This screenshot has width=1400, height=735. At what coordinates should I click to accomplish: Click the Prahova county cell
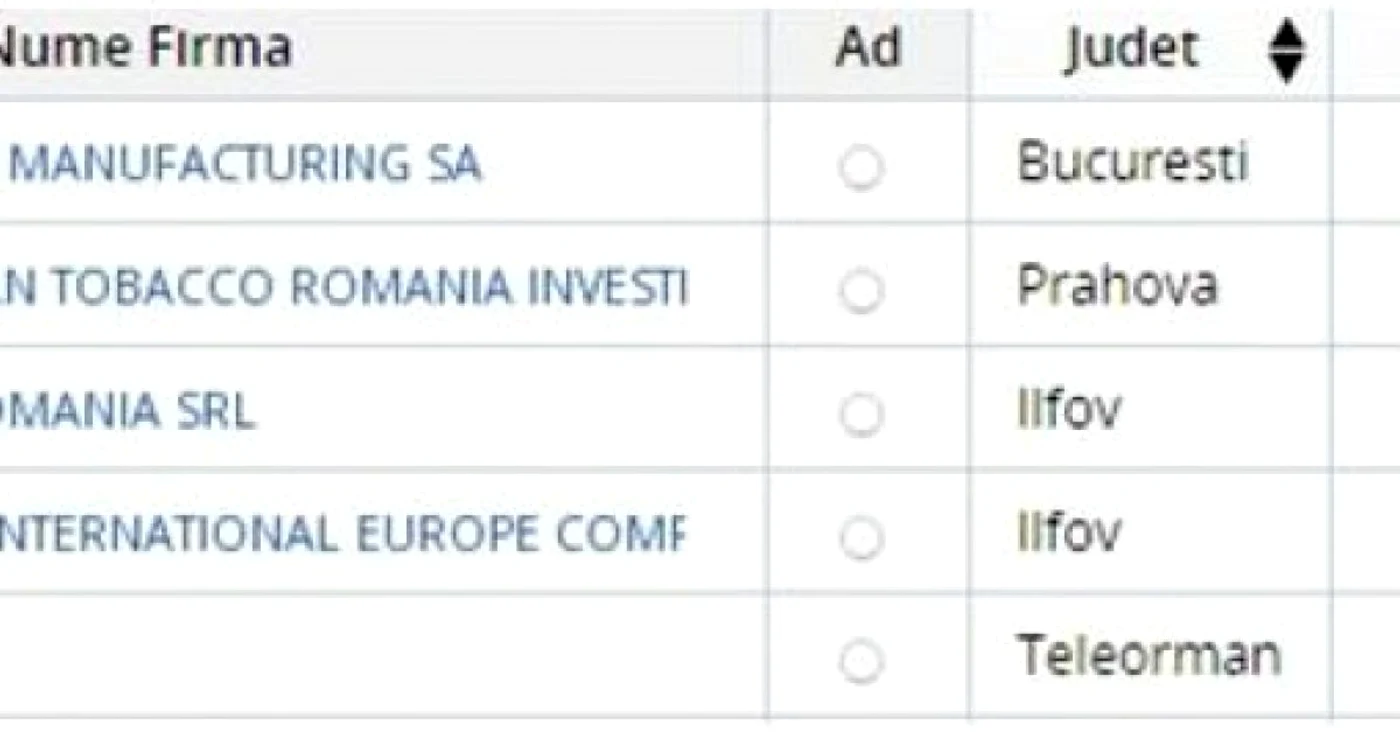pyautogui.click(x=1150, y=285)
